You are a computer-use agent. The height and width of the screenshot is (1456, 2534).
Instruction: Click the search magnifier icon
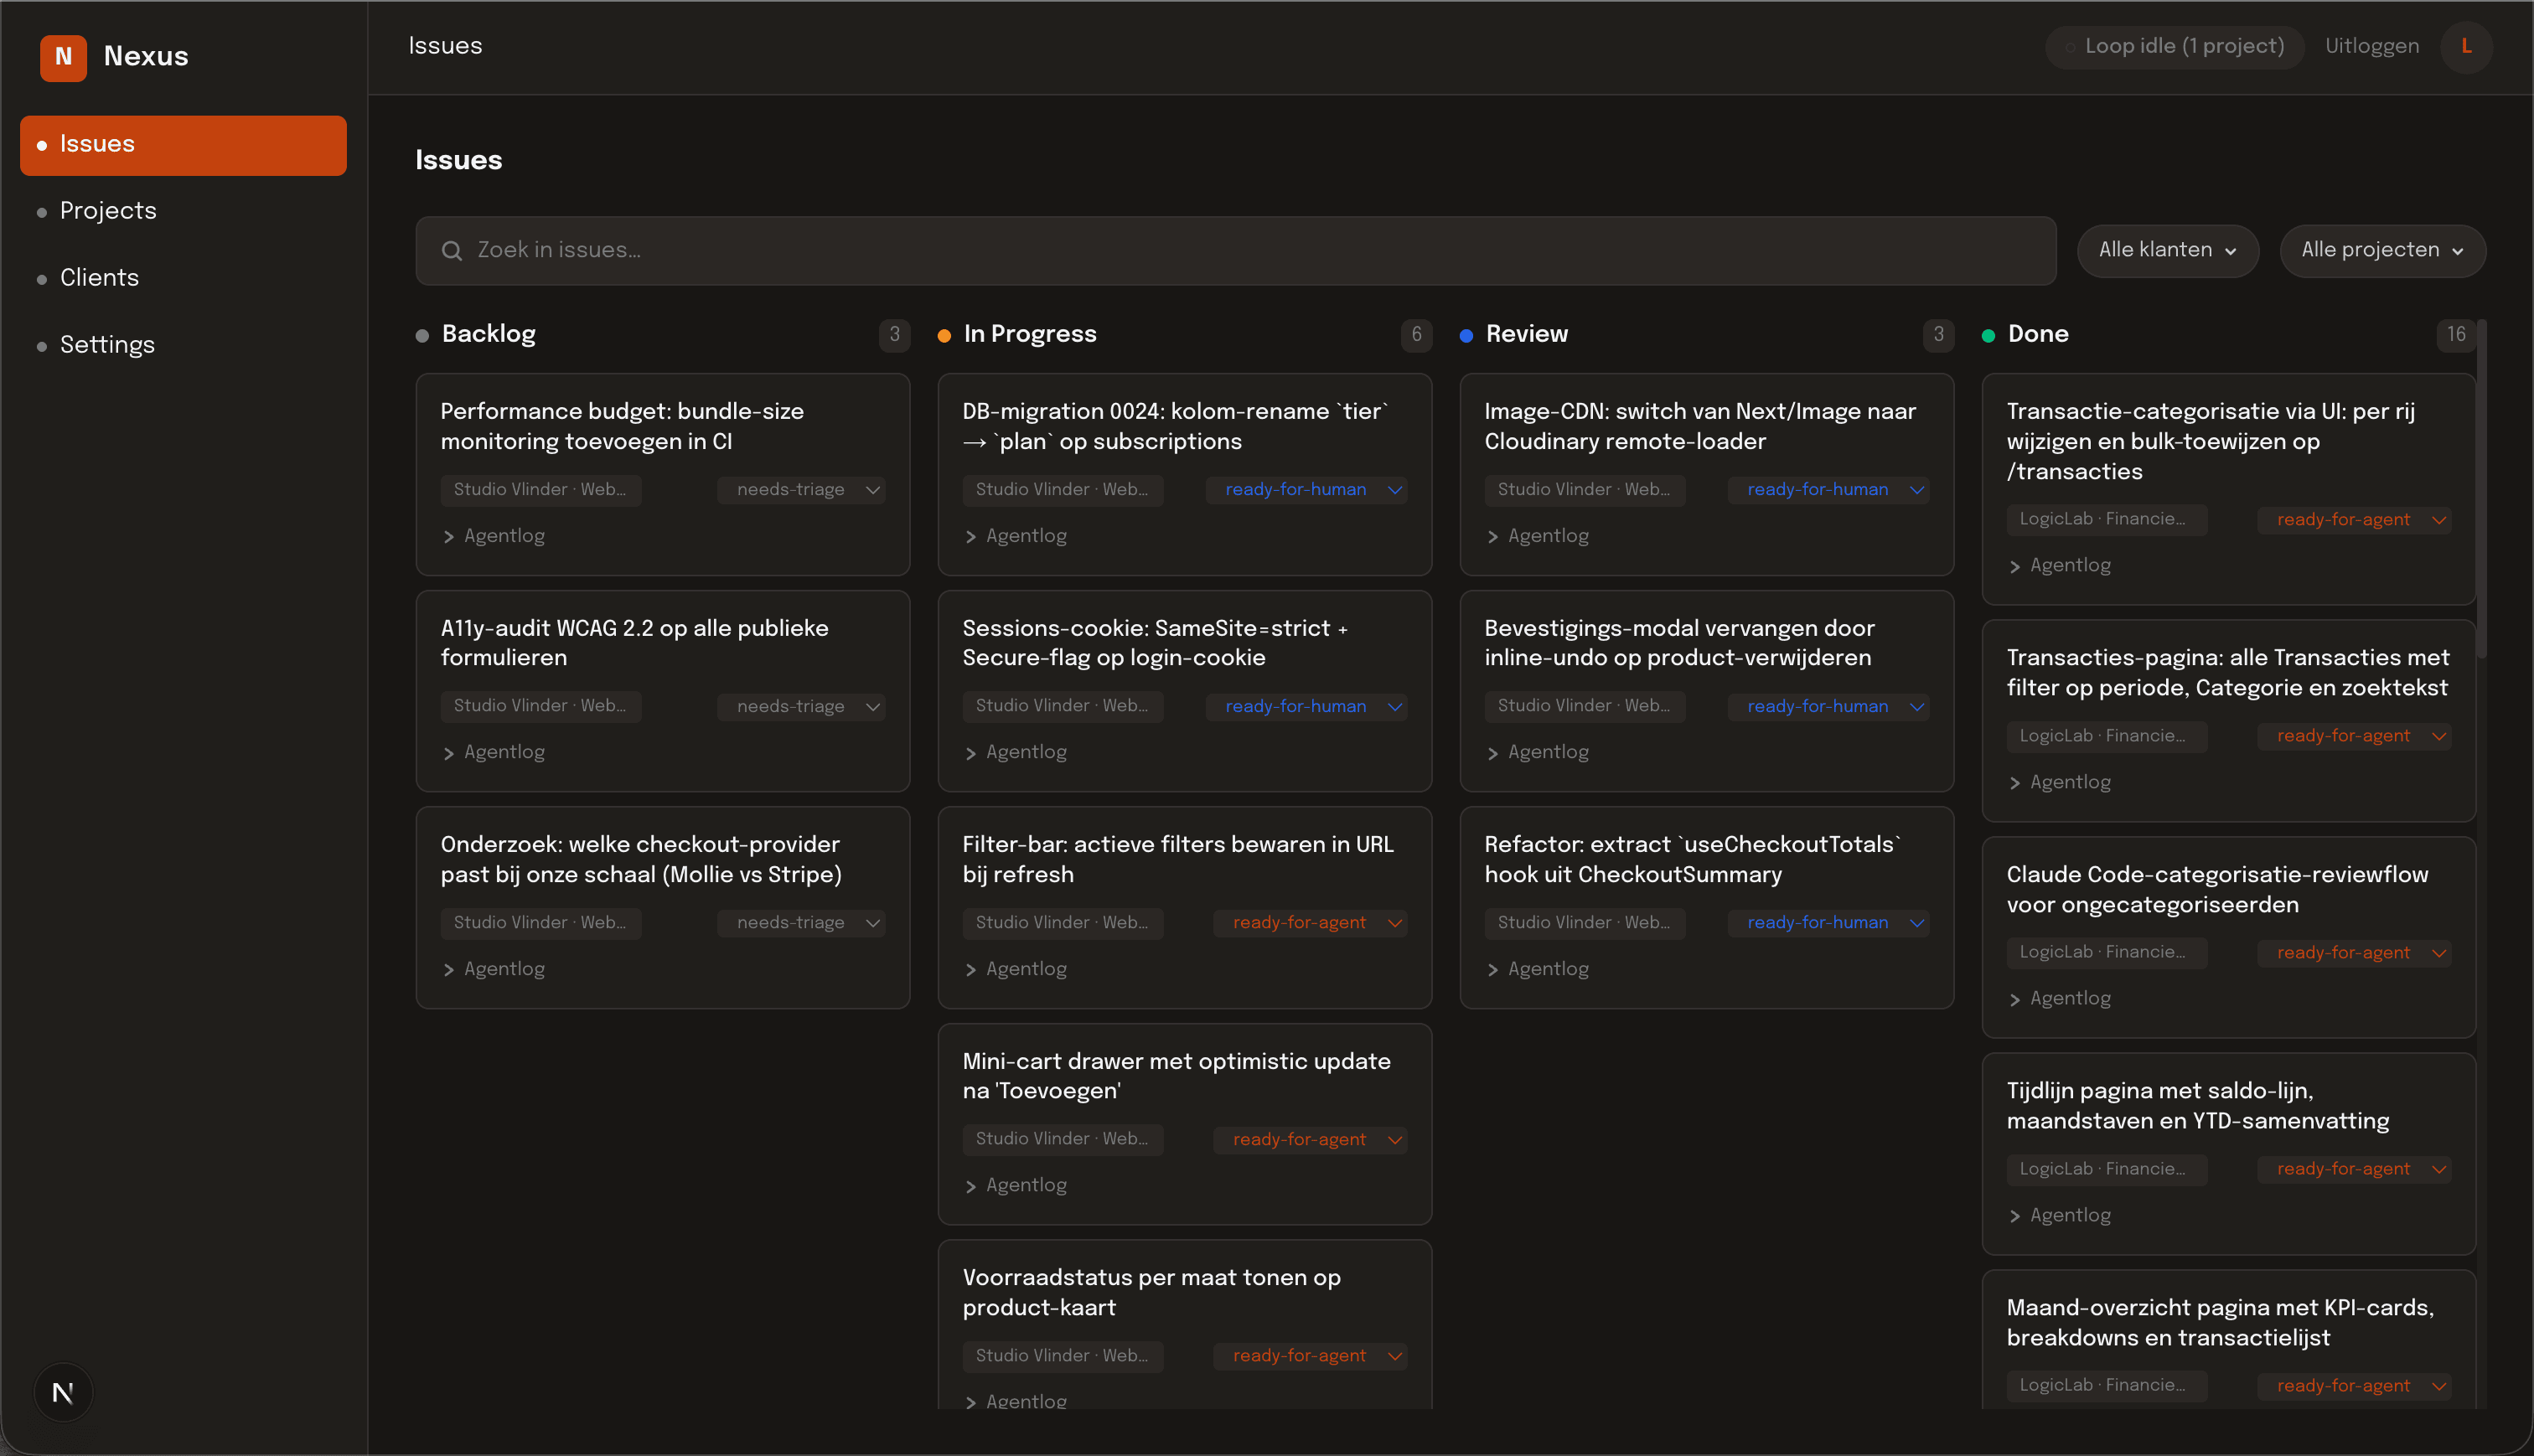tap(452, 251)
